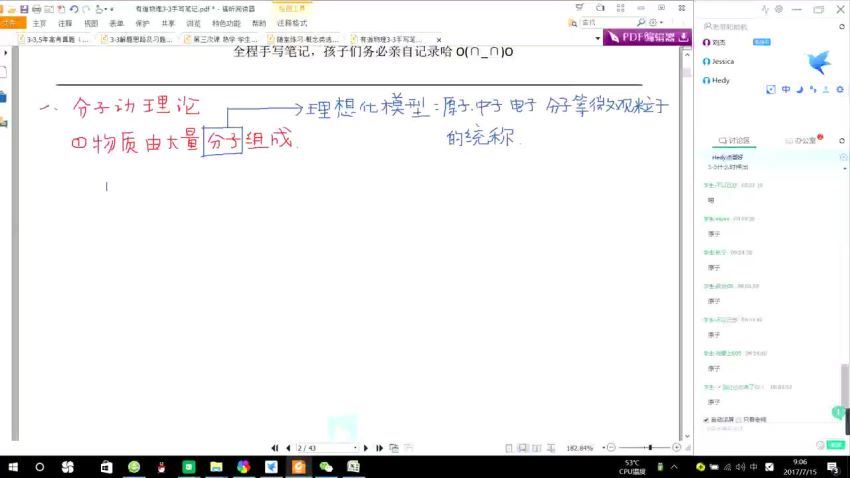The height and width of the screenshot is (478, 850).
Task: Zoom out with the minus button
Action: point(611,448)
